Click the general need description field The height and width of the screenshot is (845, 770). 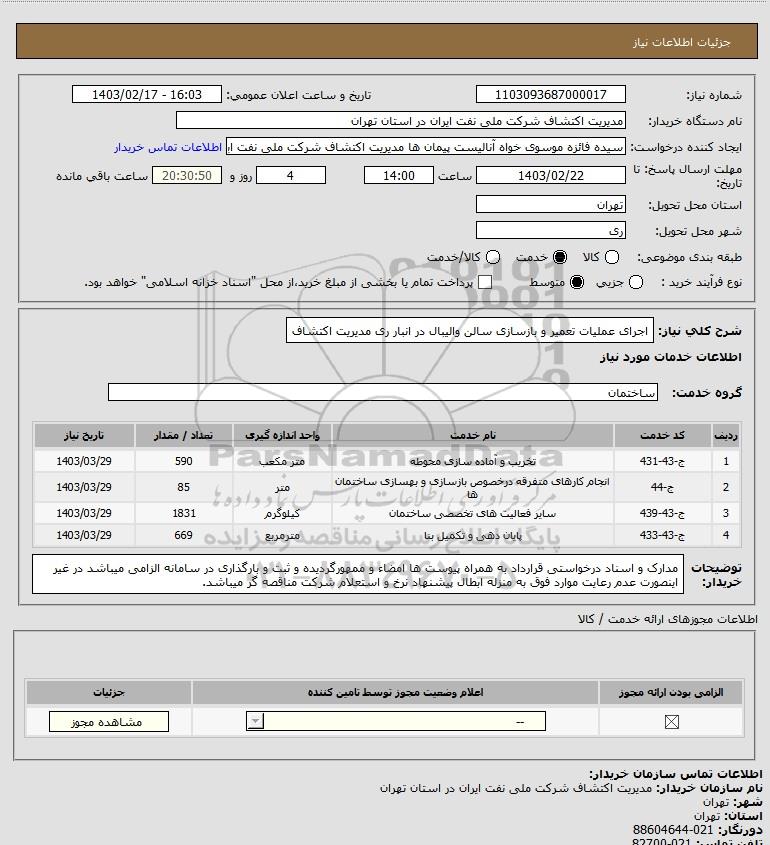pyautogui.click(x=469, y=330)
